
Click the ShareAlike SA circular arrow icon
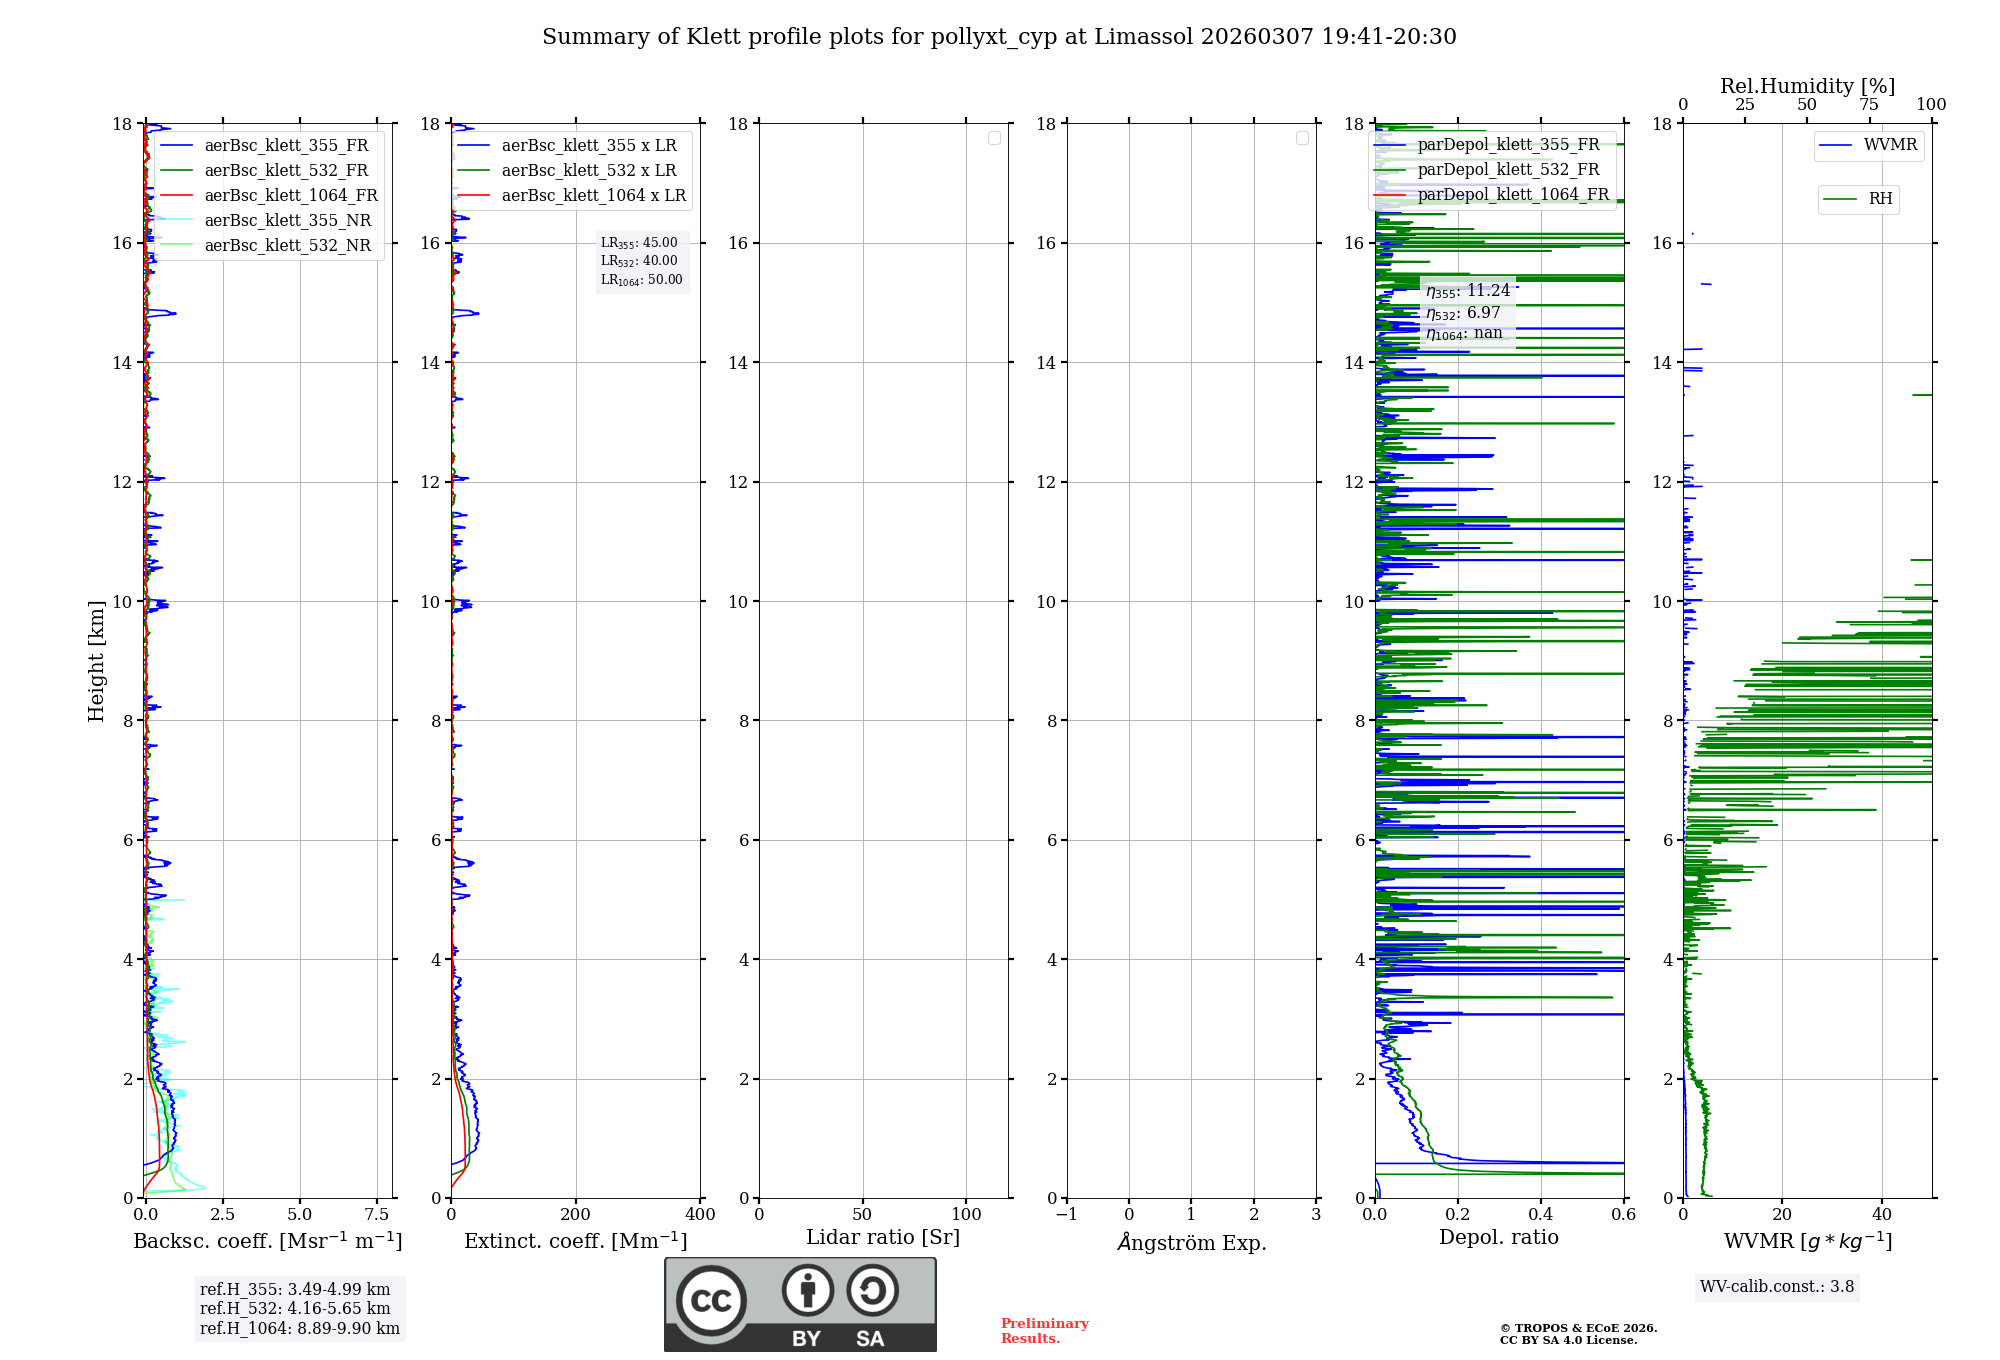[872, 1290]
